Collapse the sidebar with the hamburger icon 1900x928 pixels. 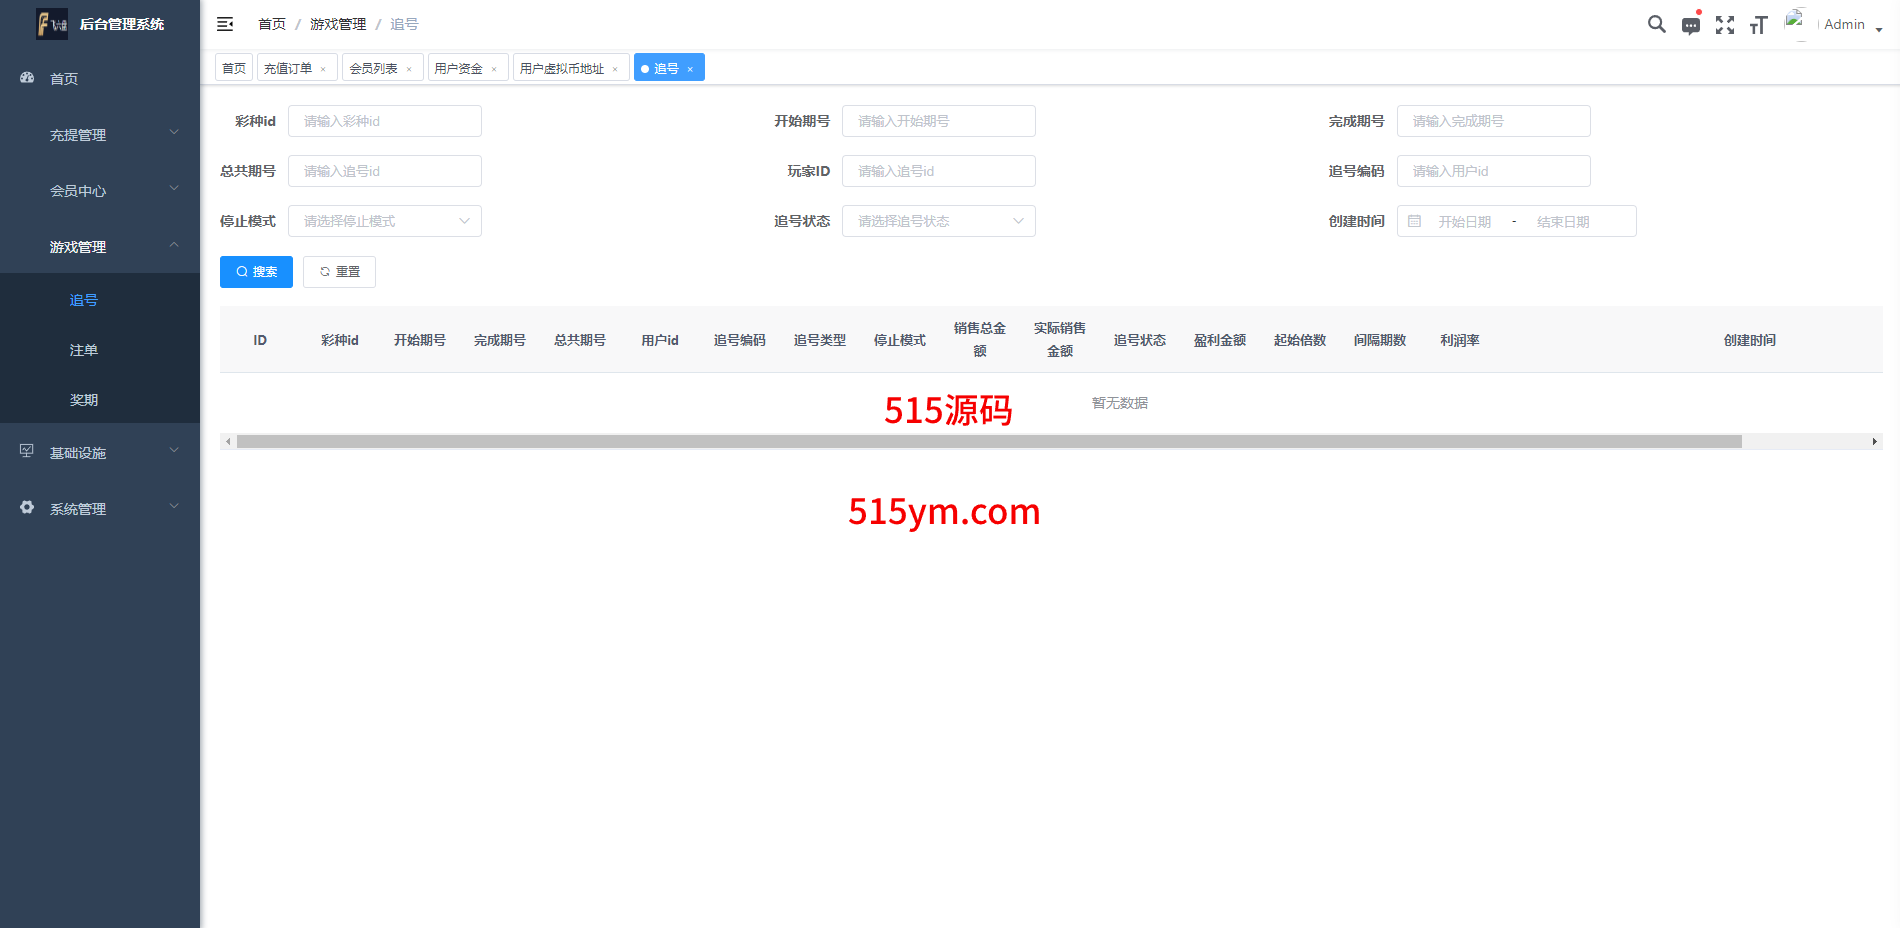[225, 24]
